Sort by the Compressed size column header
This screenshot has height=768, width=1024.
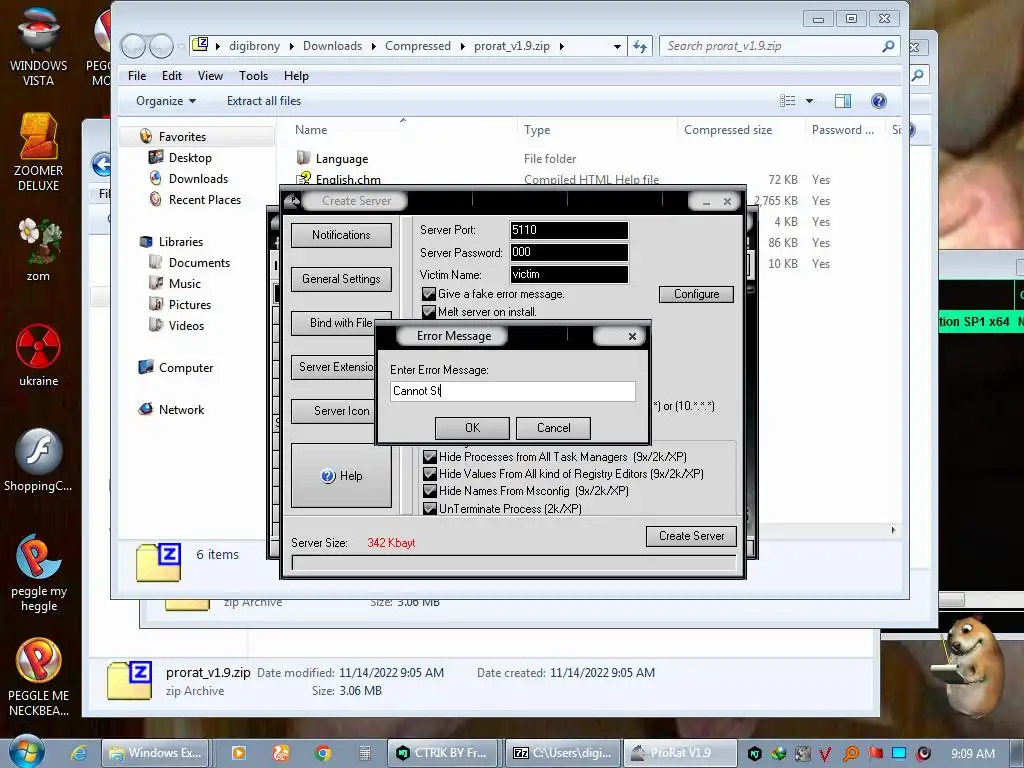728,130
